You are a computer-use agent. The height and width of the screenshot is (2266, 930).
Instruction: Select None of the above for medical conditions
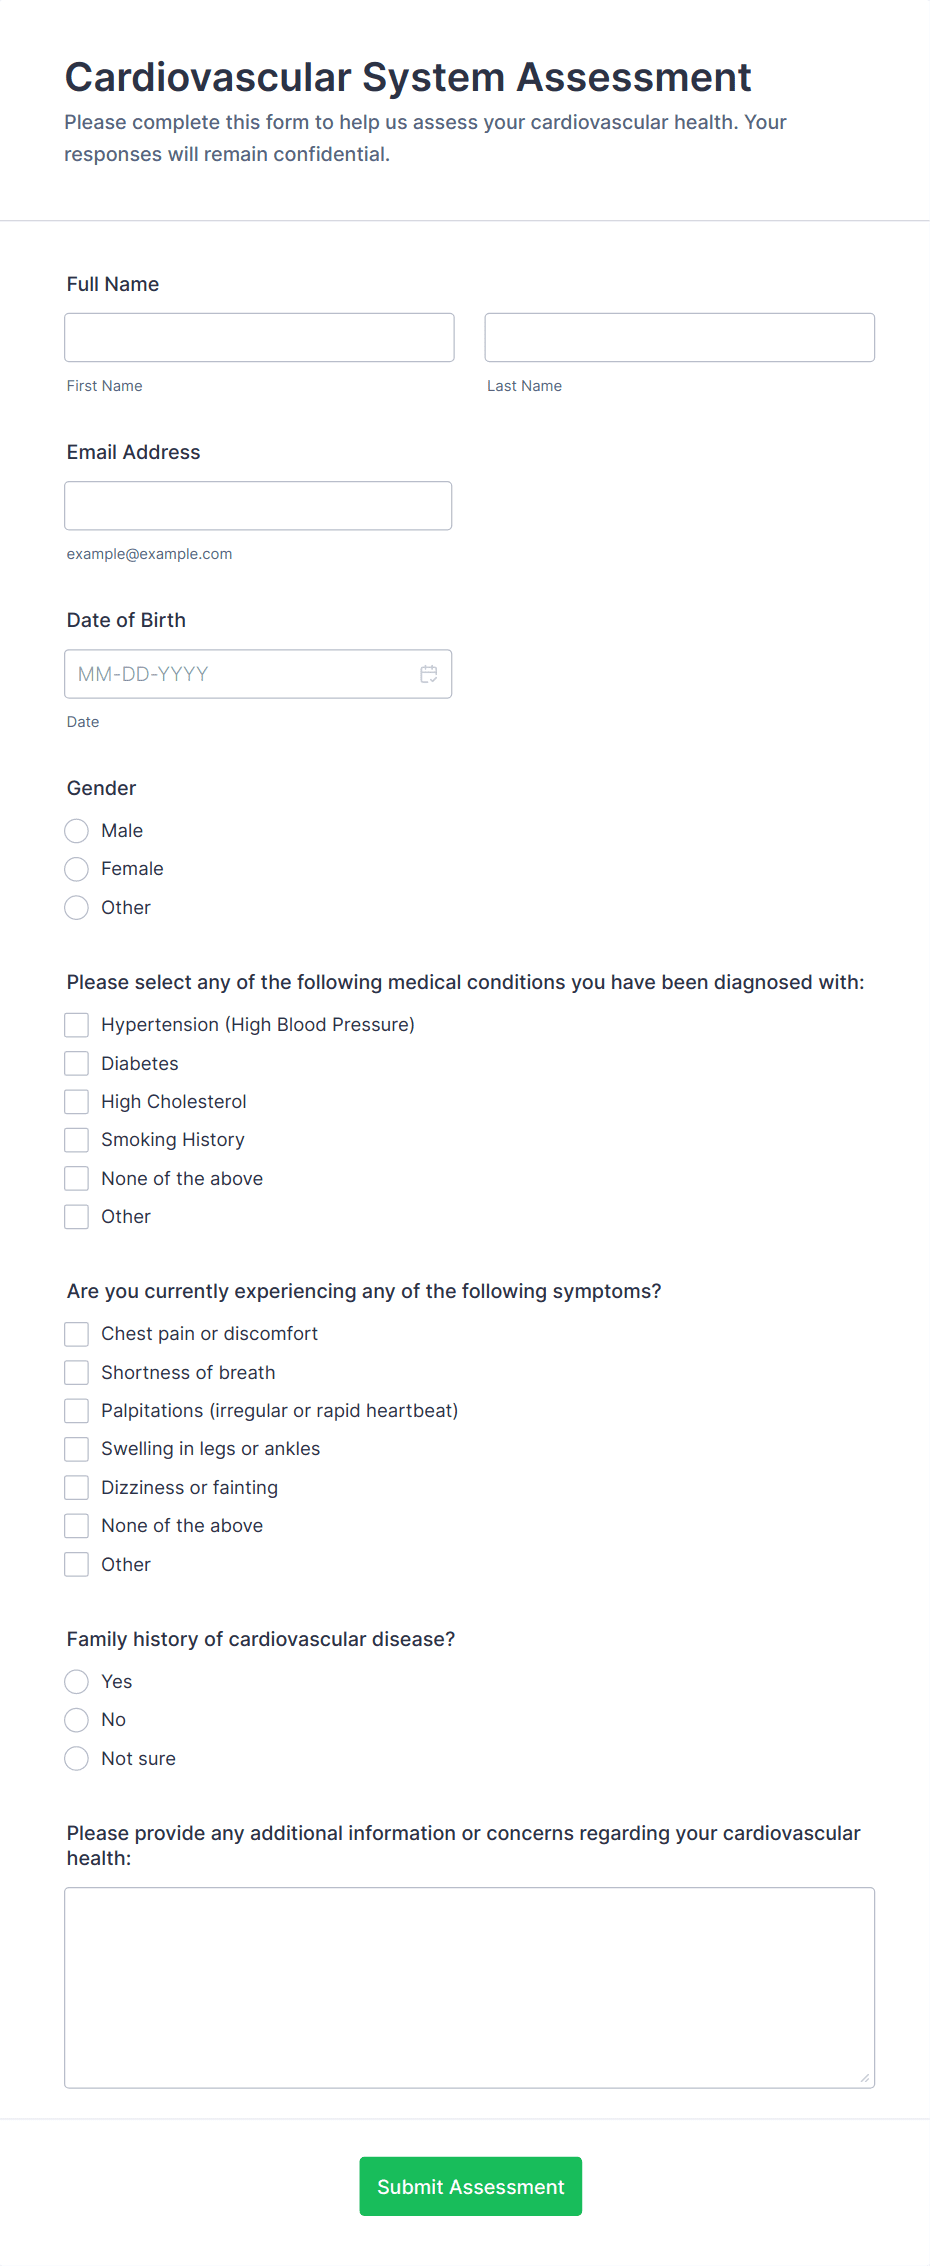(76, 1178)
